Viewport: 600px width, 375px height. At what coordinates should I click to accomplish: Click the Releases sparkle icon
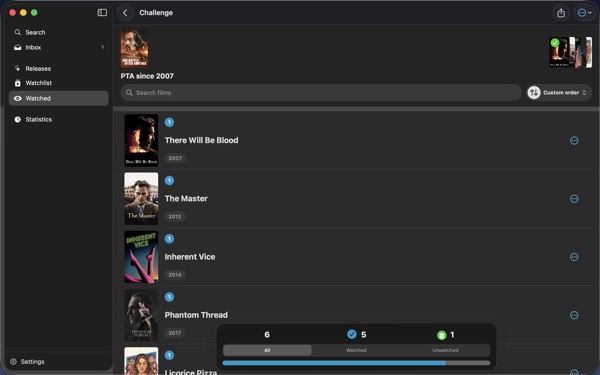point(18,68)
